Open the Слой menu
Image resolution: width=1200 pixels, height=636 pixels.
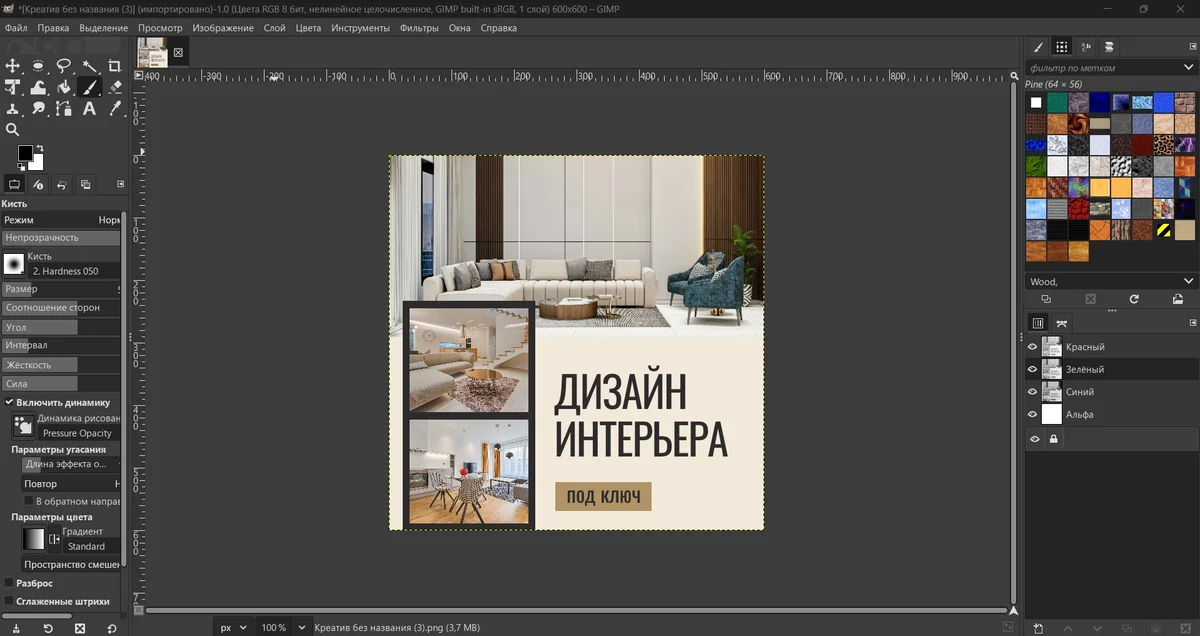(x=274, y=28)
